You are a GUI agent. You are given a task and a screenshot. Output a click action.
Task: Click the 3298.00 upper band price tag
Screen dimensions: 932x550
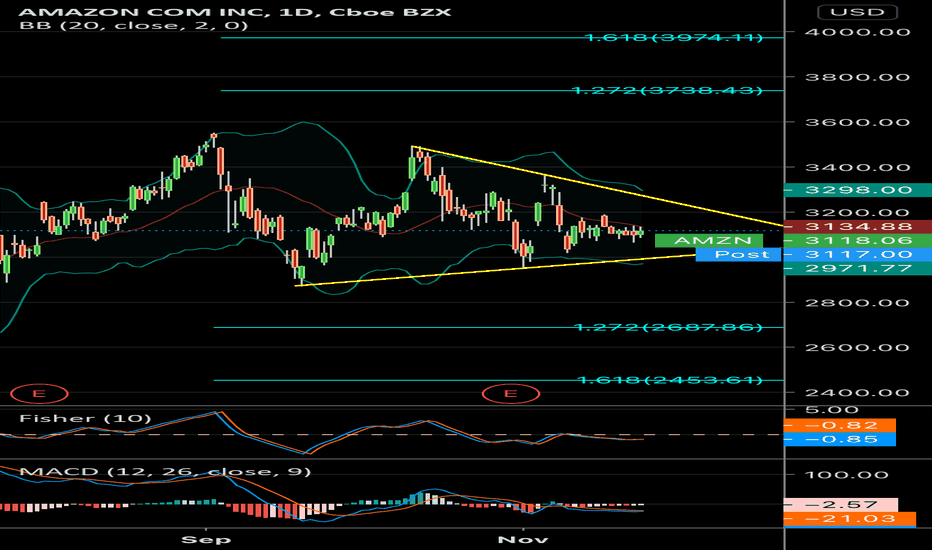858,190
